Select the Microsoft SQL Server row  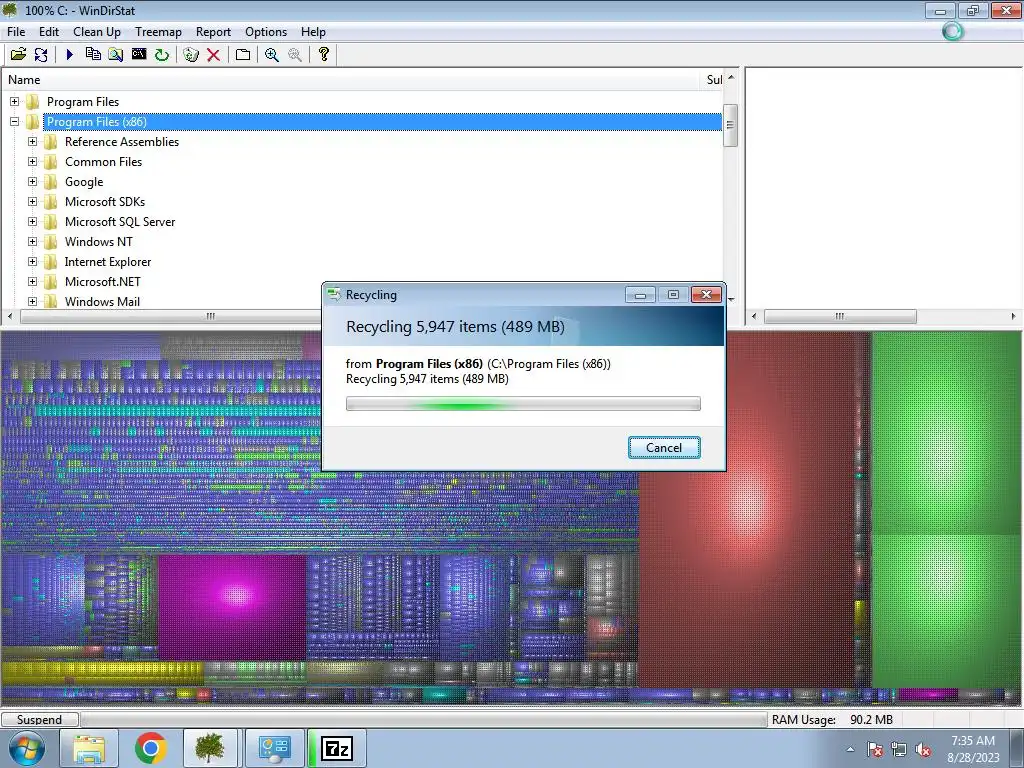coord(120,221)
